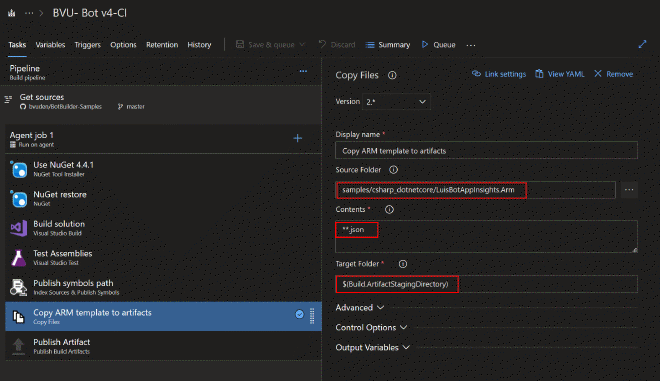Expand the Control Options section
This screenshot has width=660, height=381.
point(371,328)
